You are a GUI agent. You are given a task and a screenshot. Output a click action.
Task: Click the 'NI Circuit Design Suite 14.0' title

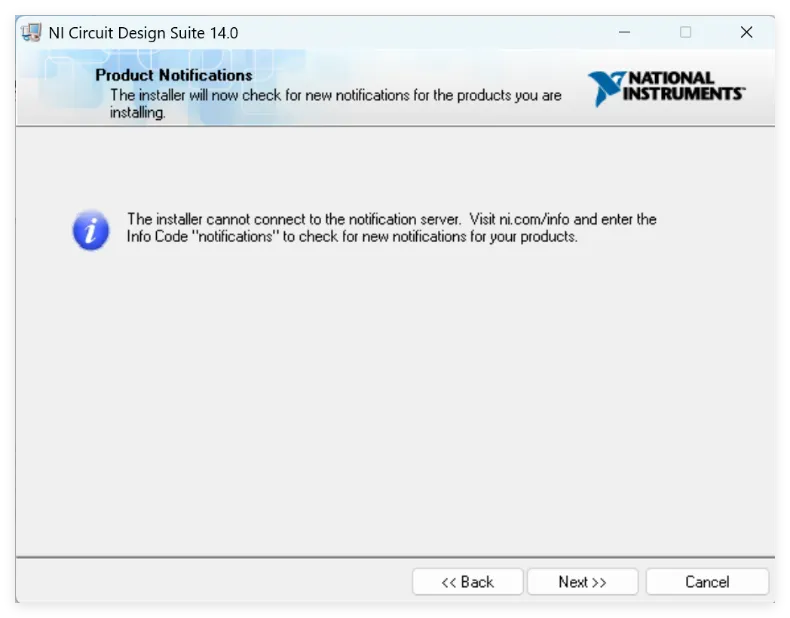[143, 33]
